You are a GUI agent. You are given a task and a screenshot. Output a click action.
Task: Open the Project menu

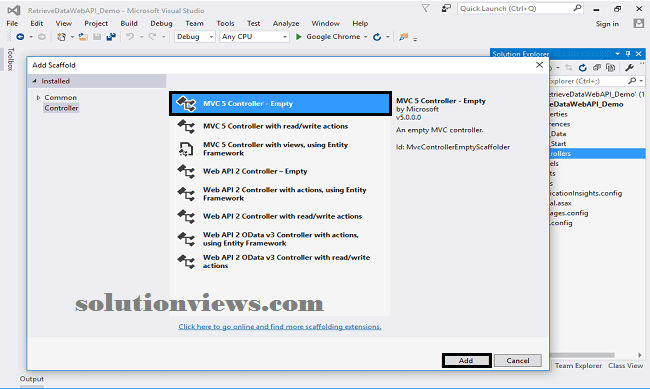96,24
